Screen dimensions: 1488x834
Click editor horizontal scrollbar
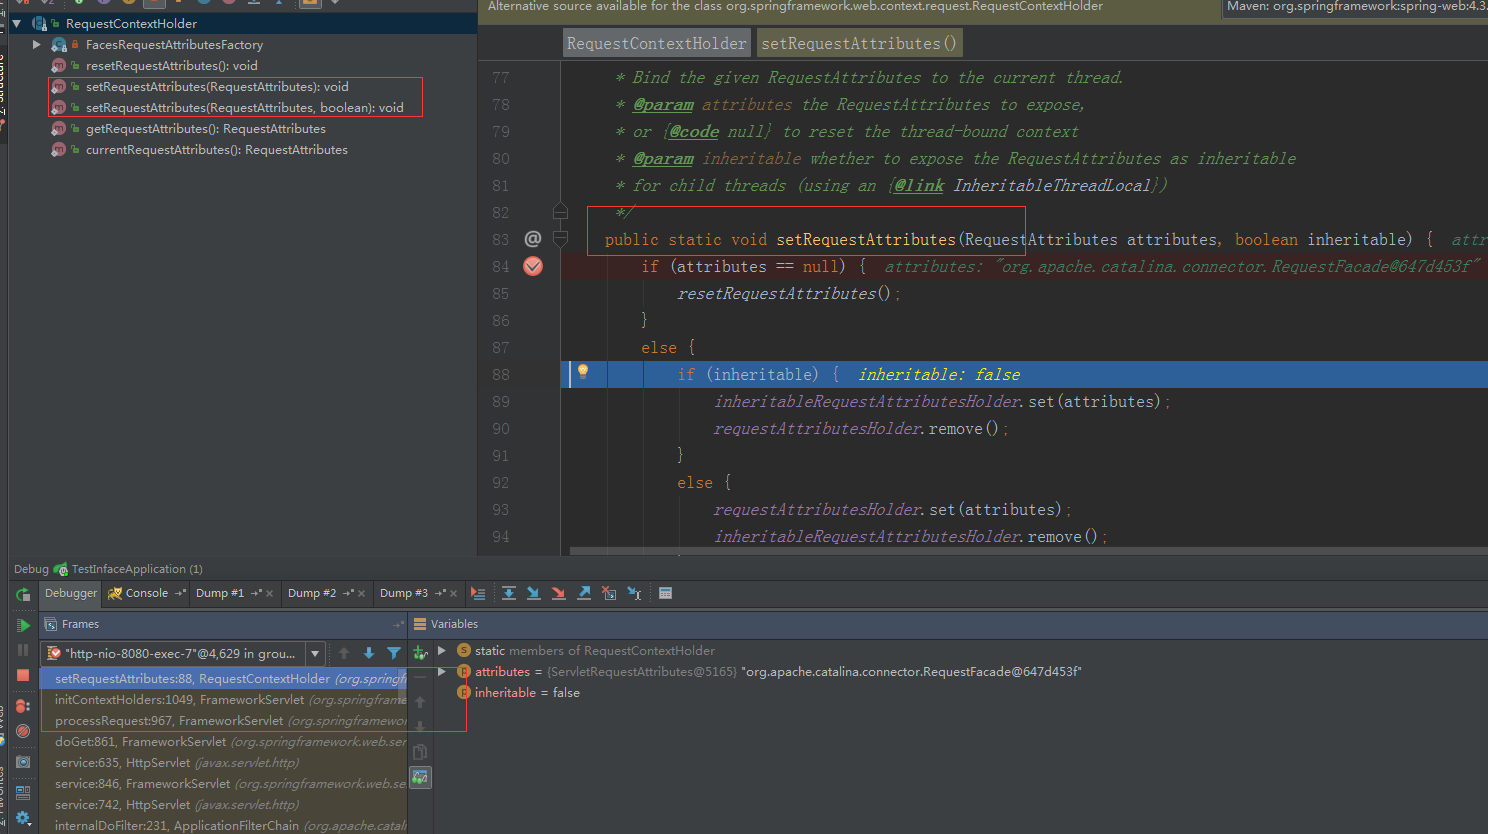point(1028,551)
